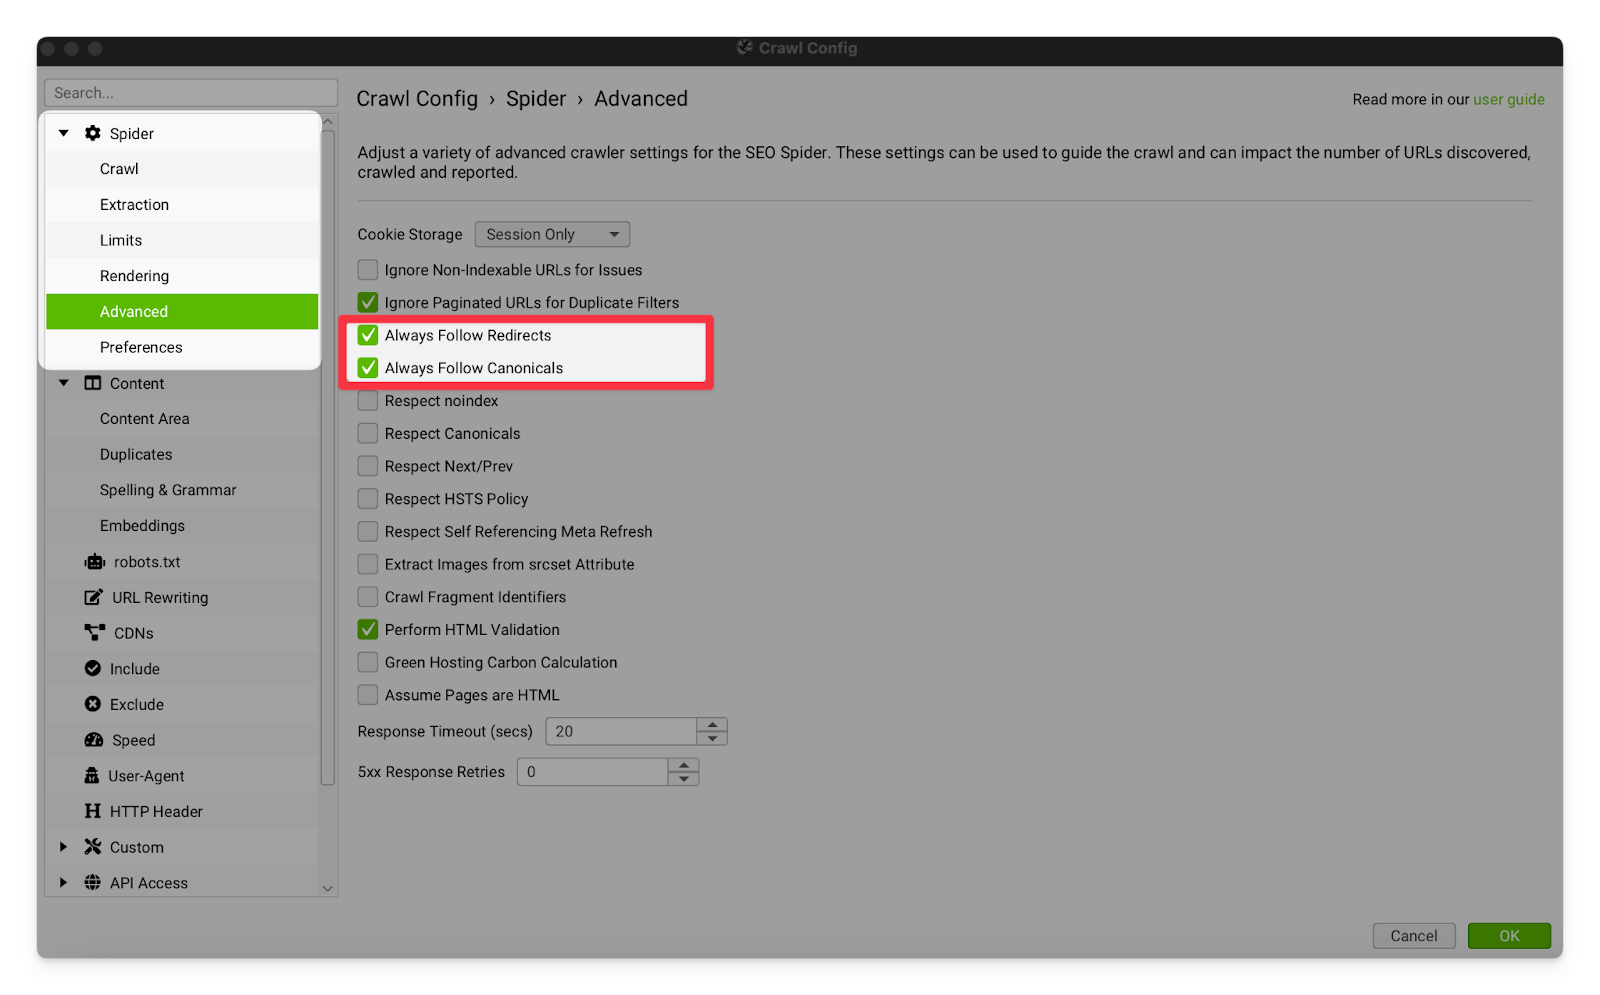Open the user guide link
Viewport: 1600px width, 995px height.
pos(1508,99)
